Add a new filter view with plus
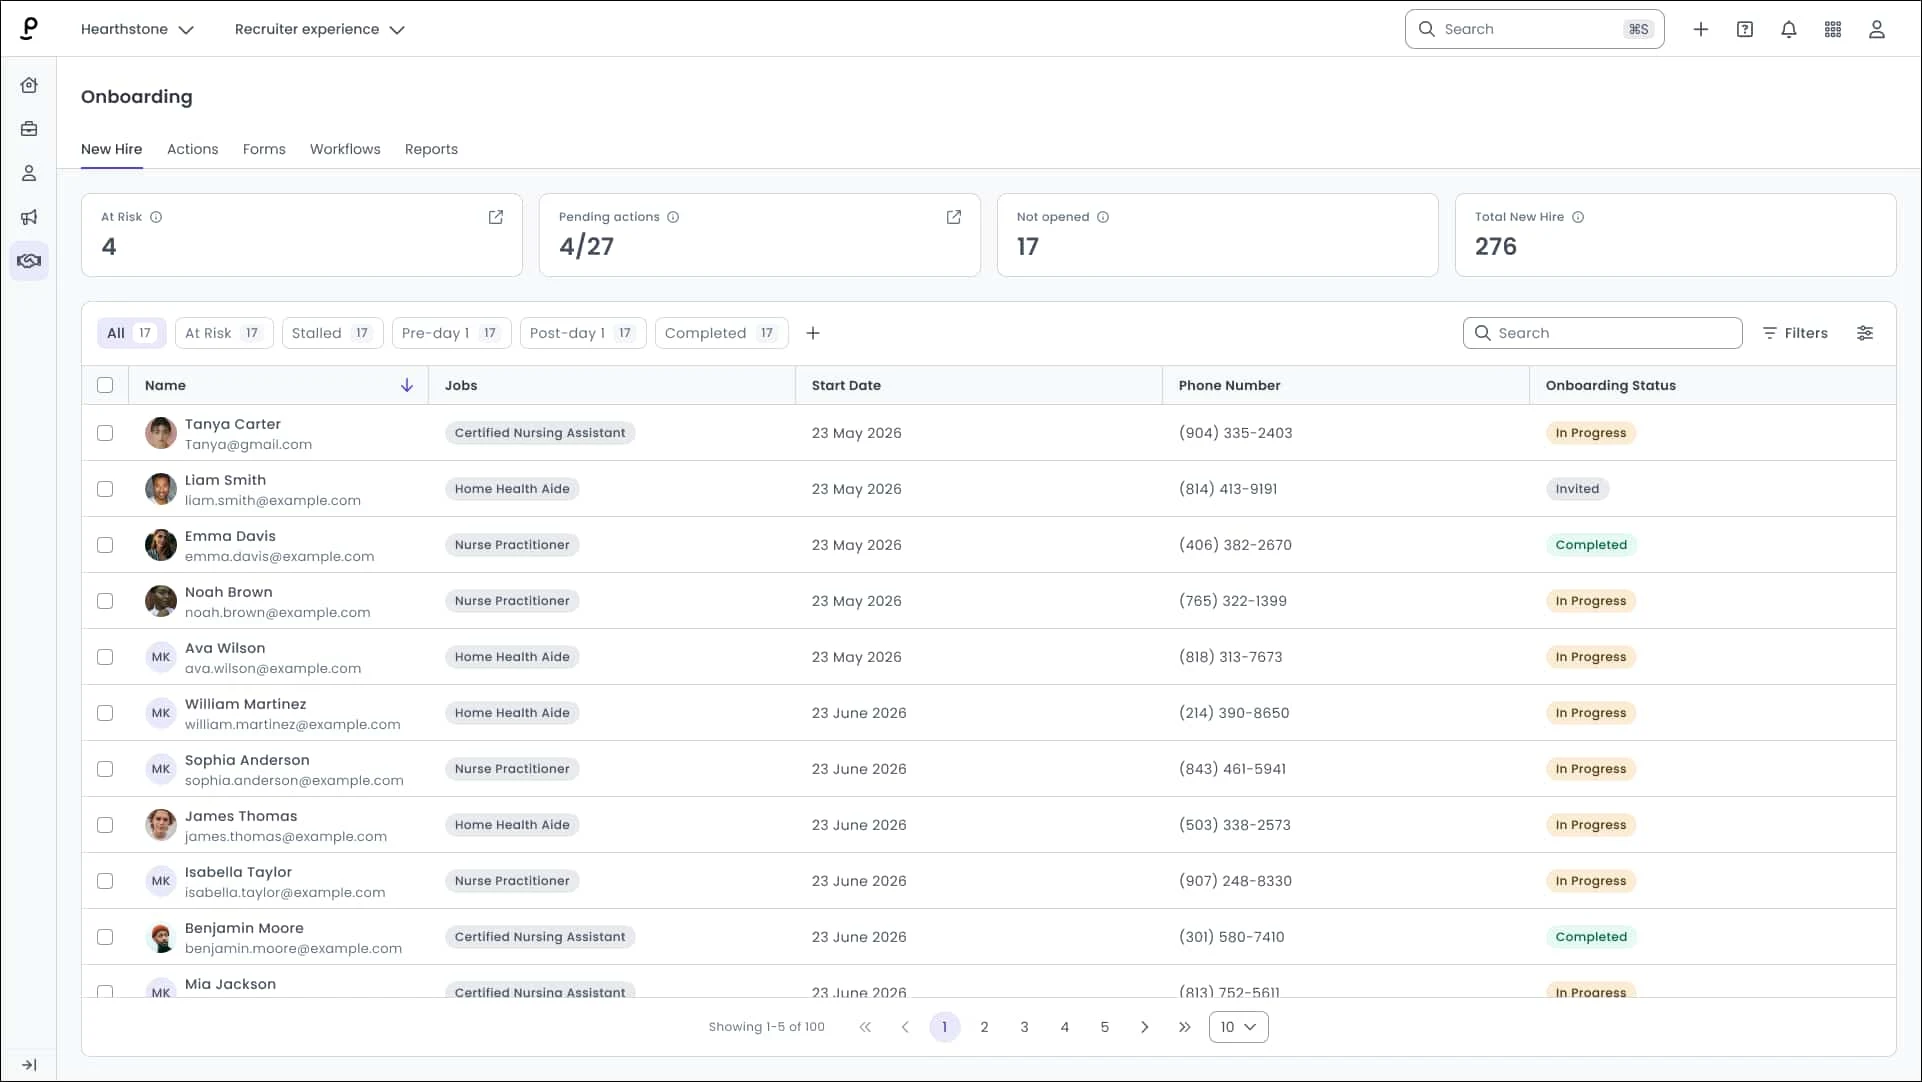Image resolution: width=1922 pixels, height=1082 pixels. click(x=813, y=333)
